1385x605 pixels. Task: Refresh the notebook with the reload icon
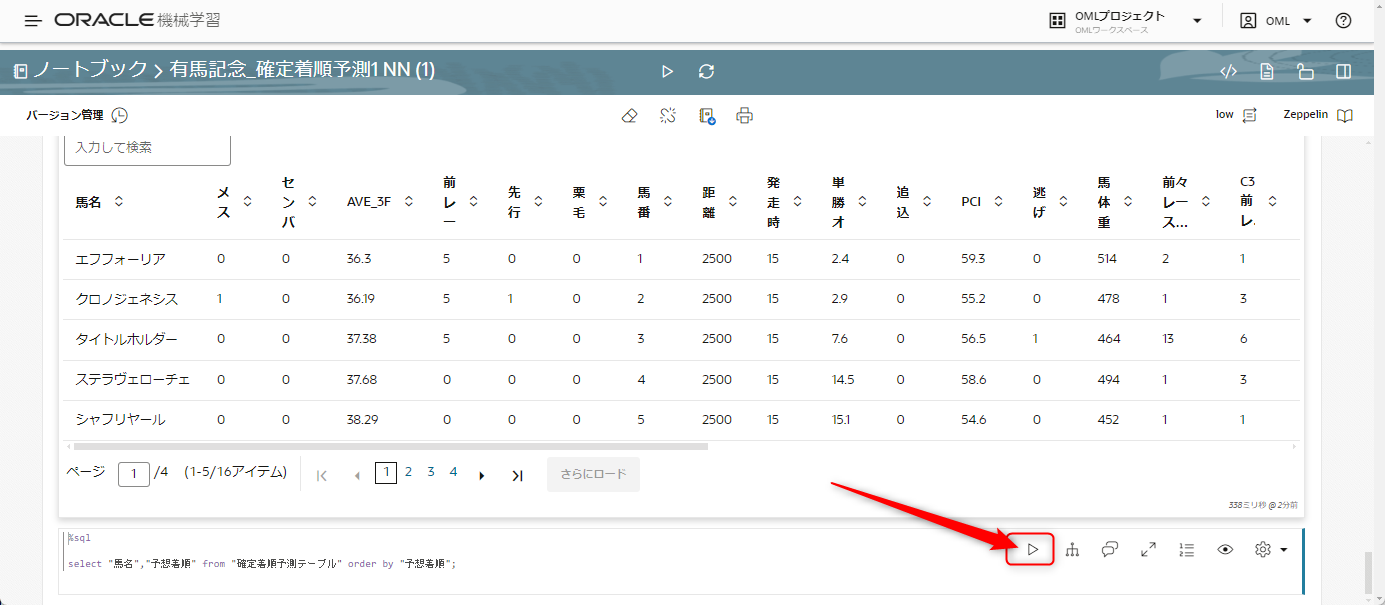(x=706, y=71)
